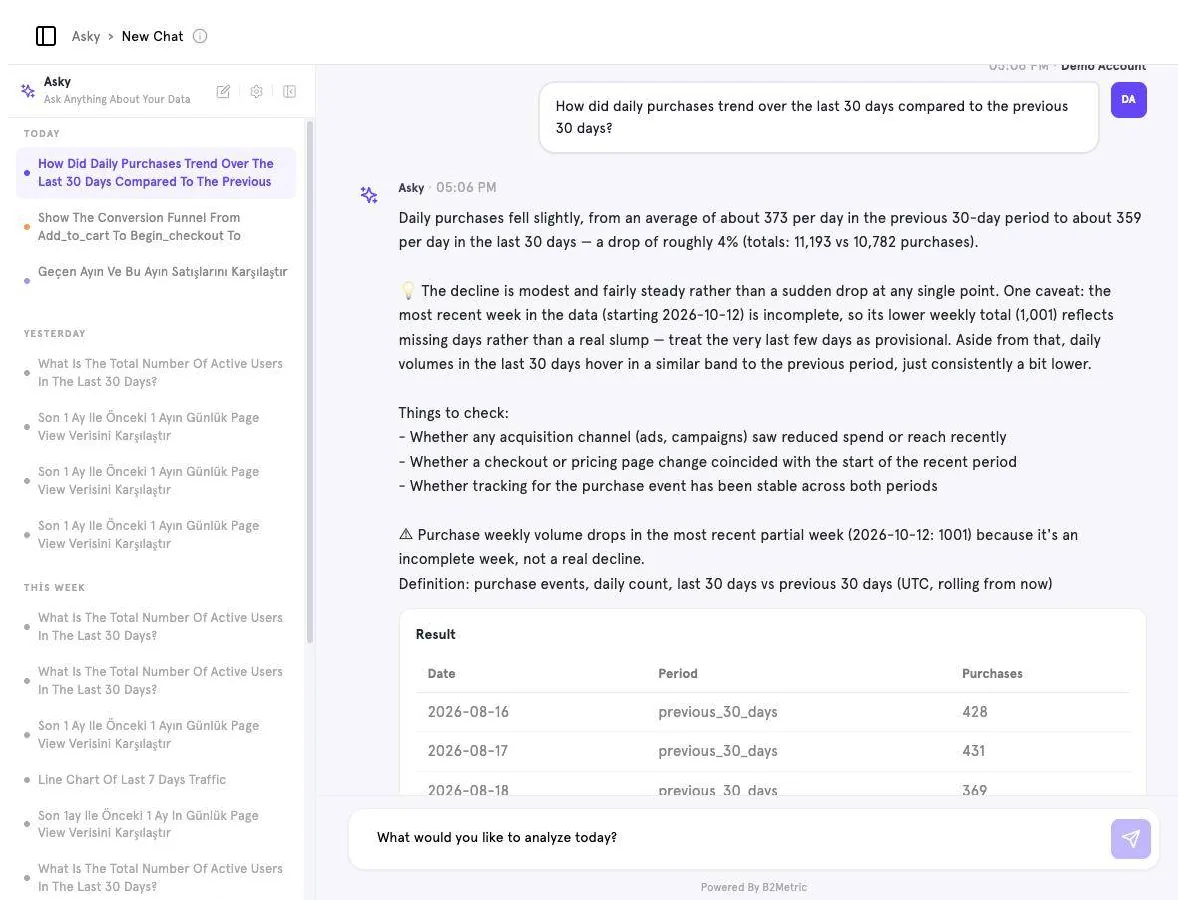Click the Purchases column header

pos(992,674)
